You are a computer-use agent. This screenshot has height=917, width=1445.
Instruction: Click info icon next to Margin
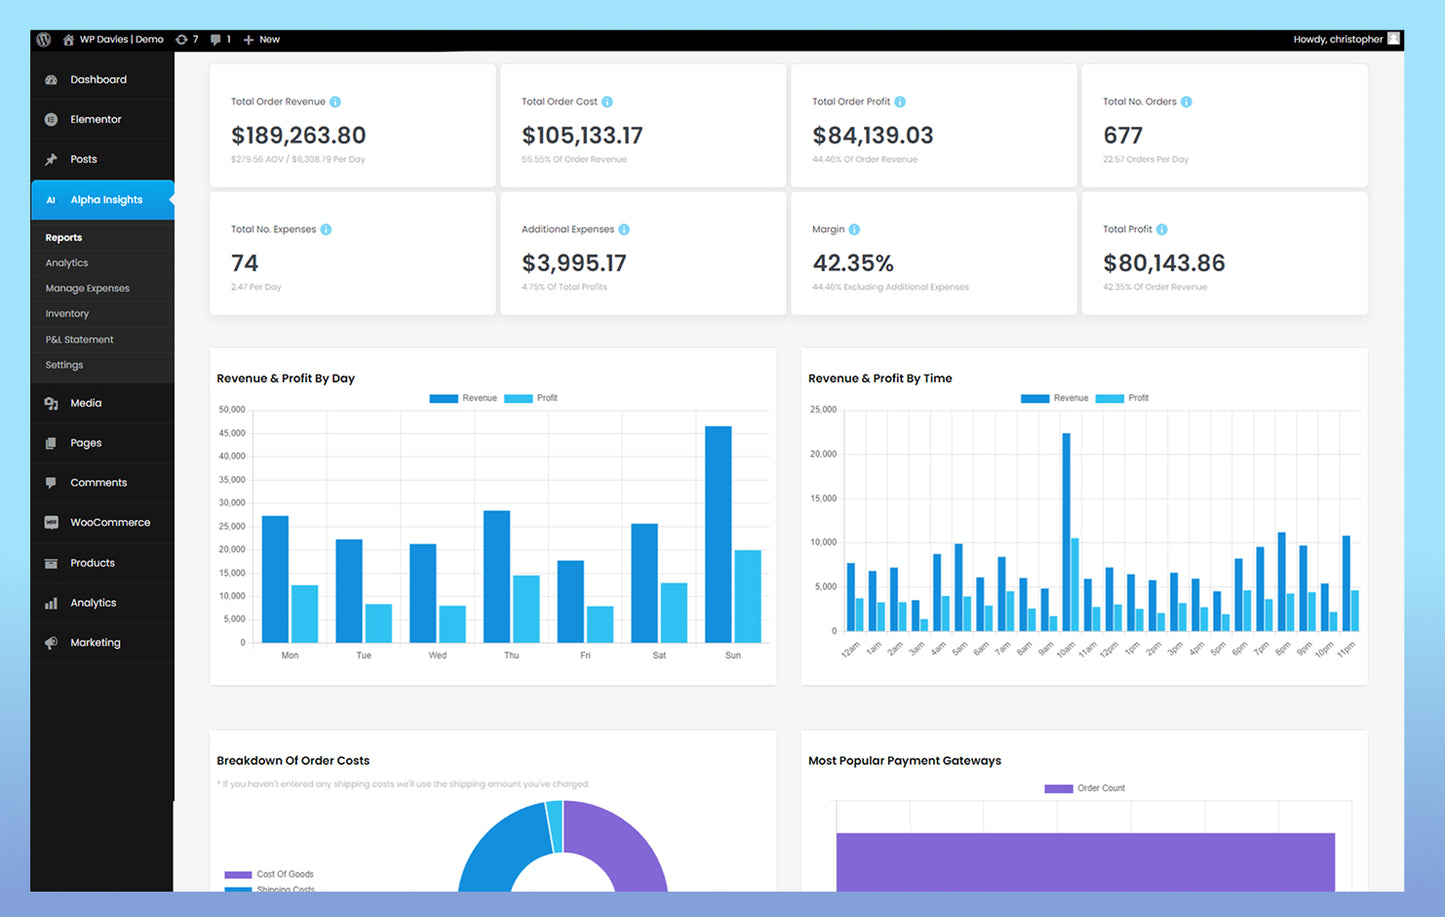854,230
